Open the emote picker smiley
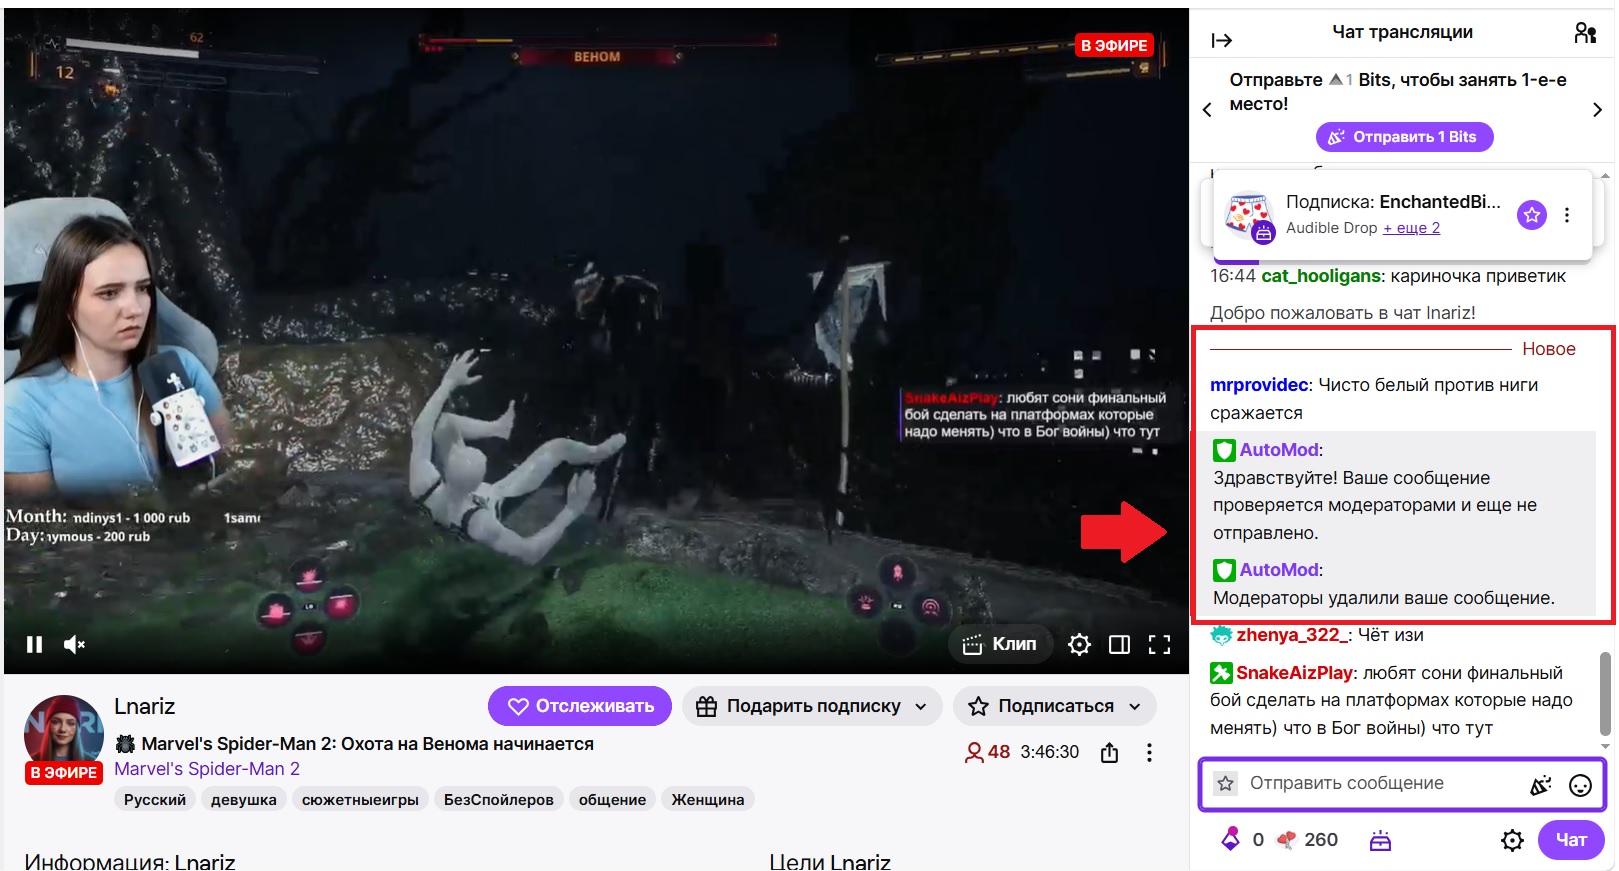 click(x=1580, y=785)
